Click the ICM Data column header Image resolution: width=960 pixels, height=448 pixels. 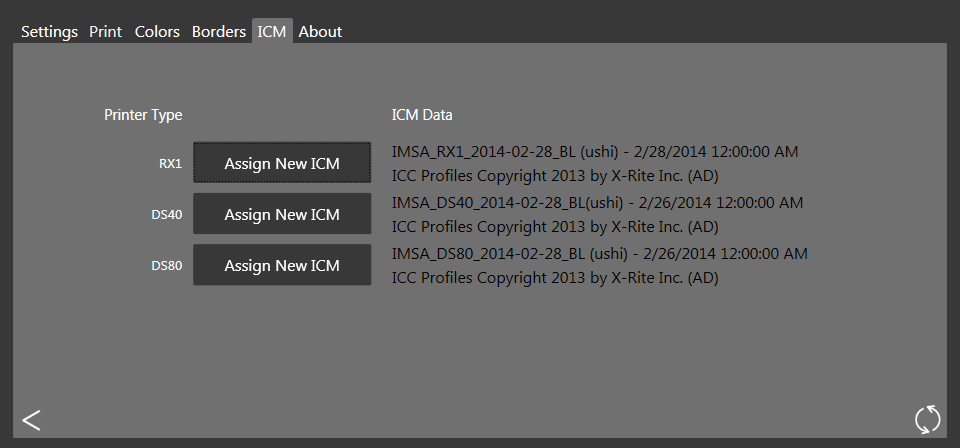click(422, 114)
